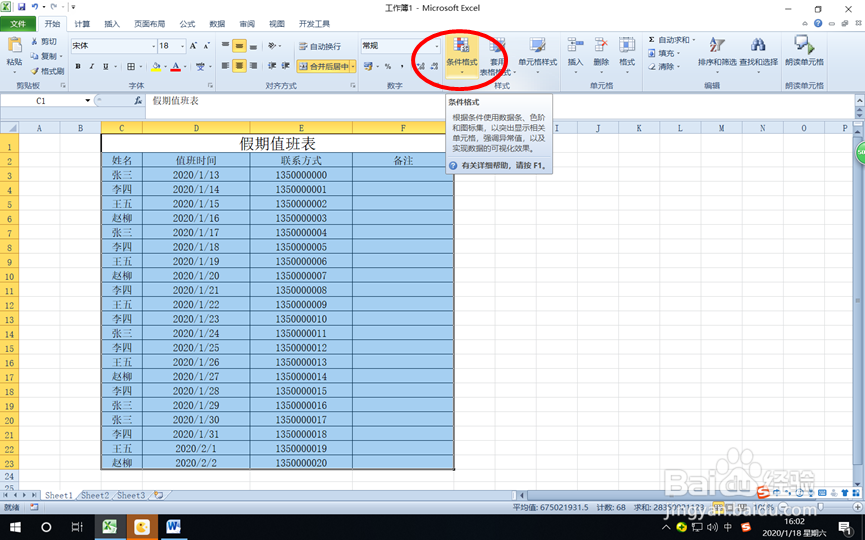Open the number format 常规 dropdown

[436, 46]
